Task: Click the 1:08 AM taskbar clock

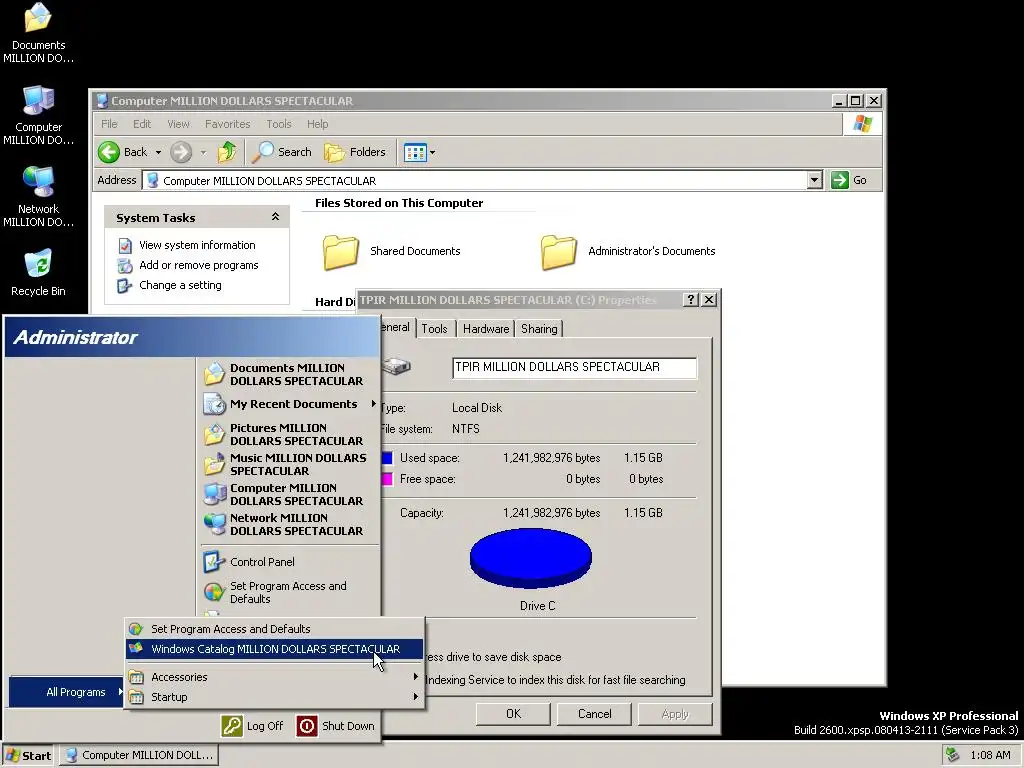Action: (x=990, y=756)
